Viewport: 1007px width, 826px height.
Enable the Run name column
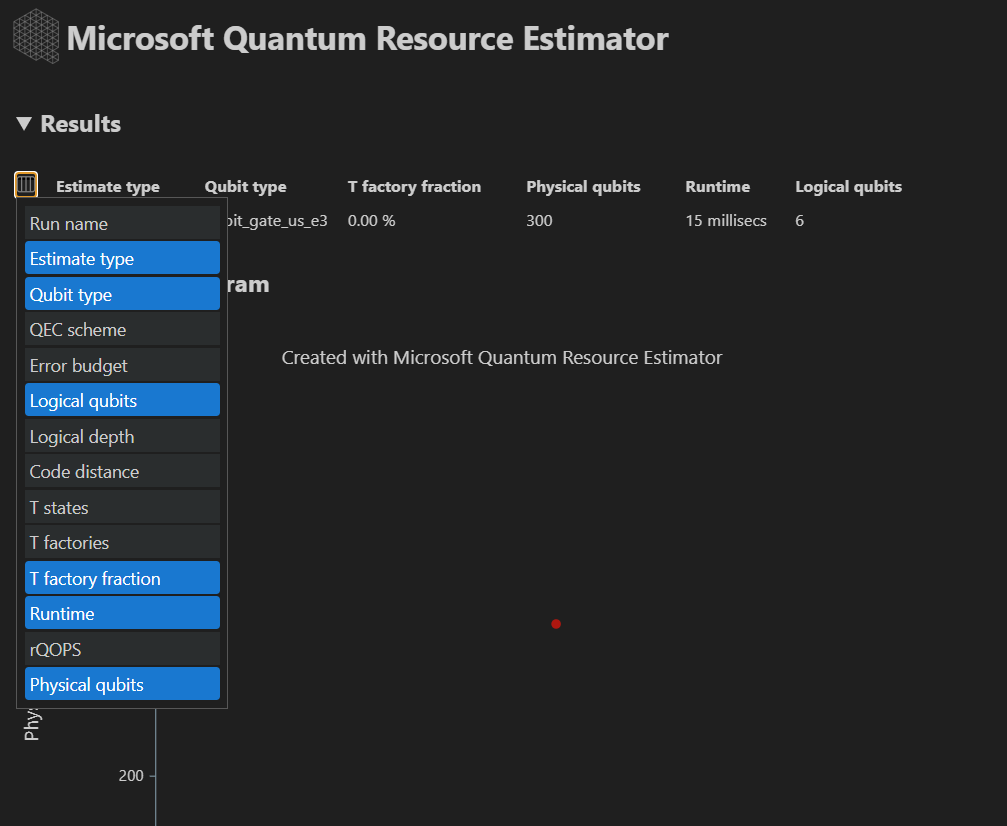coord(122,222)
